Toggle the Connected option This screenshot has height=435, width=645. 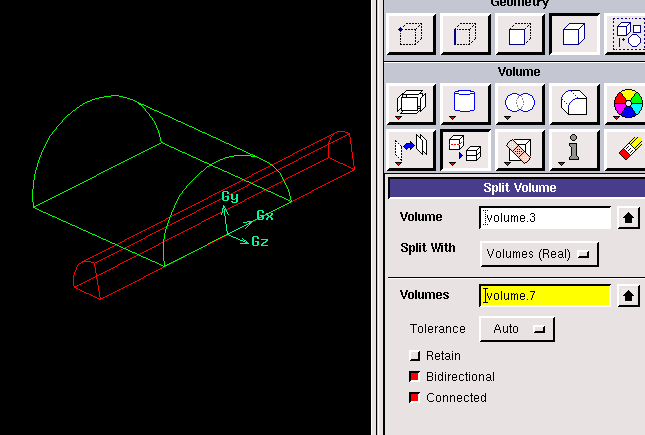415,398
